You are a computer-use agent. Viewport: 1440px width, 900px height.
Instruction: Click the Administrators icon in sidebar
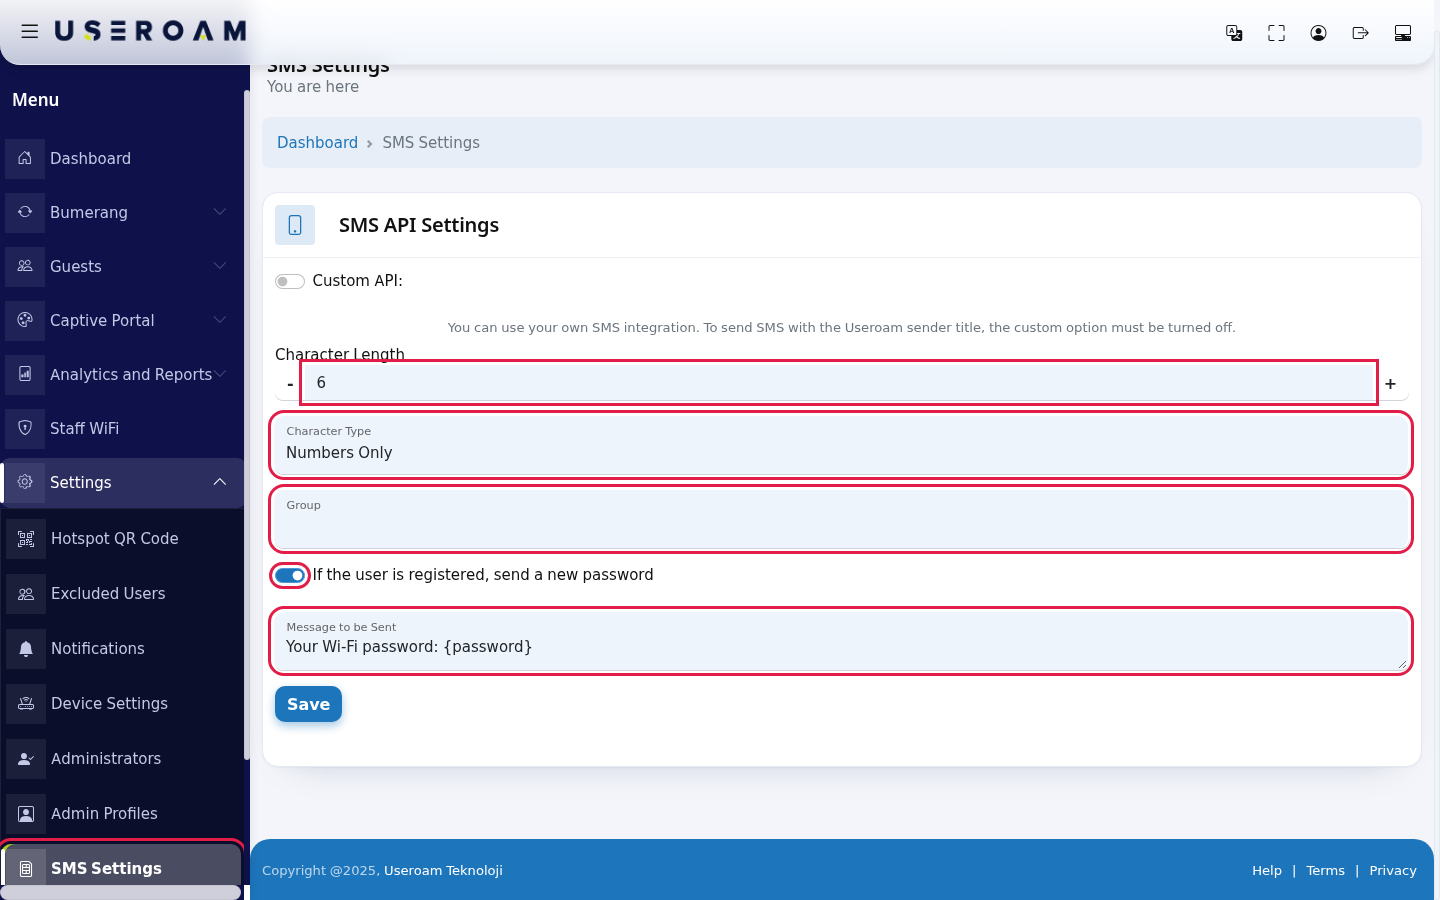(26, 758)
